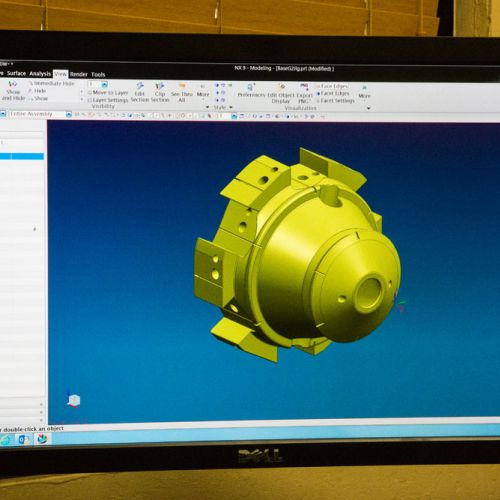This screenshot has height=500, width=500.
Task: Click the Show and Hide icon
Action: (13, 84)
